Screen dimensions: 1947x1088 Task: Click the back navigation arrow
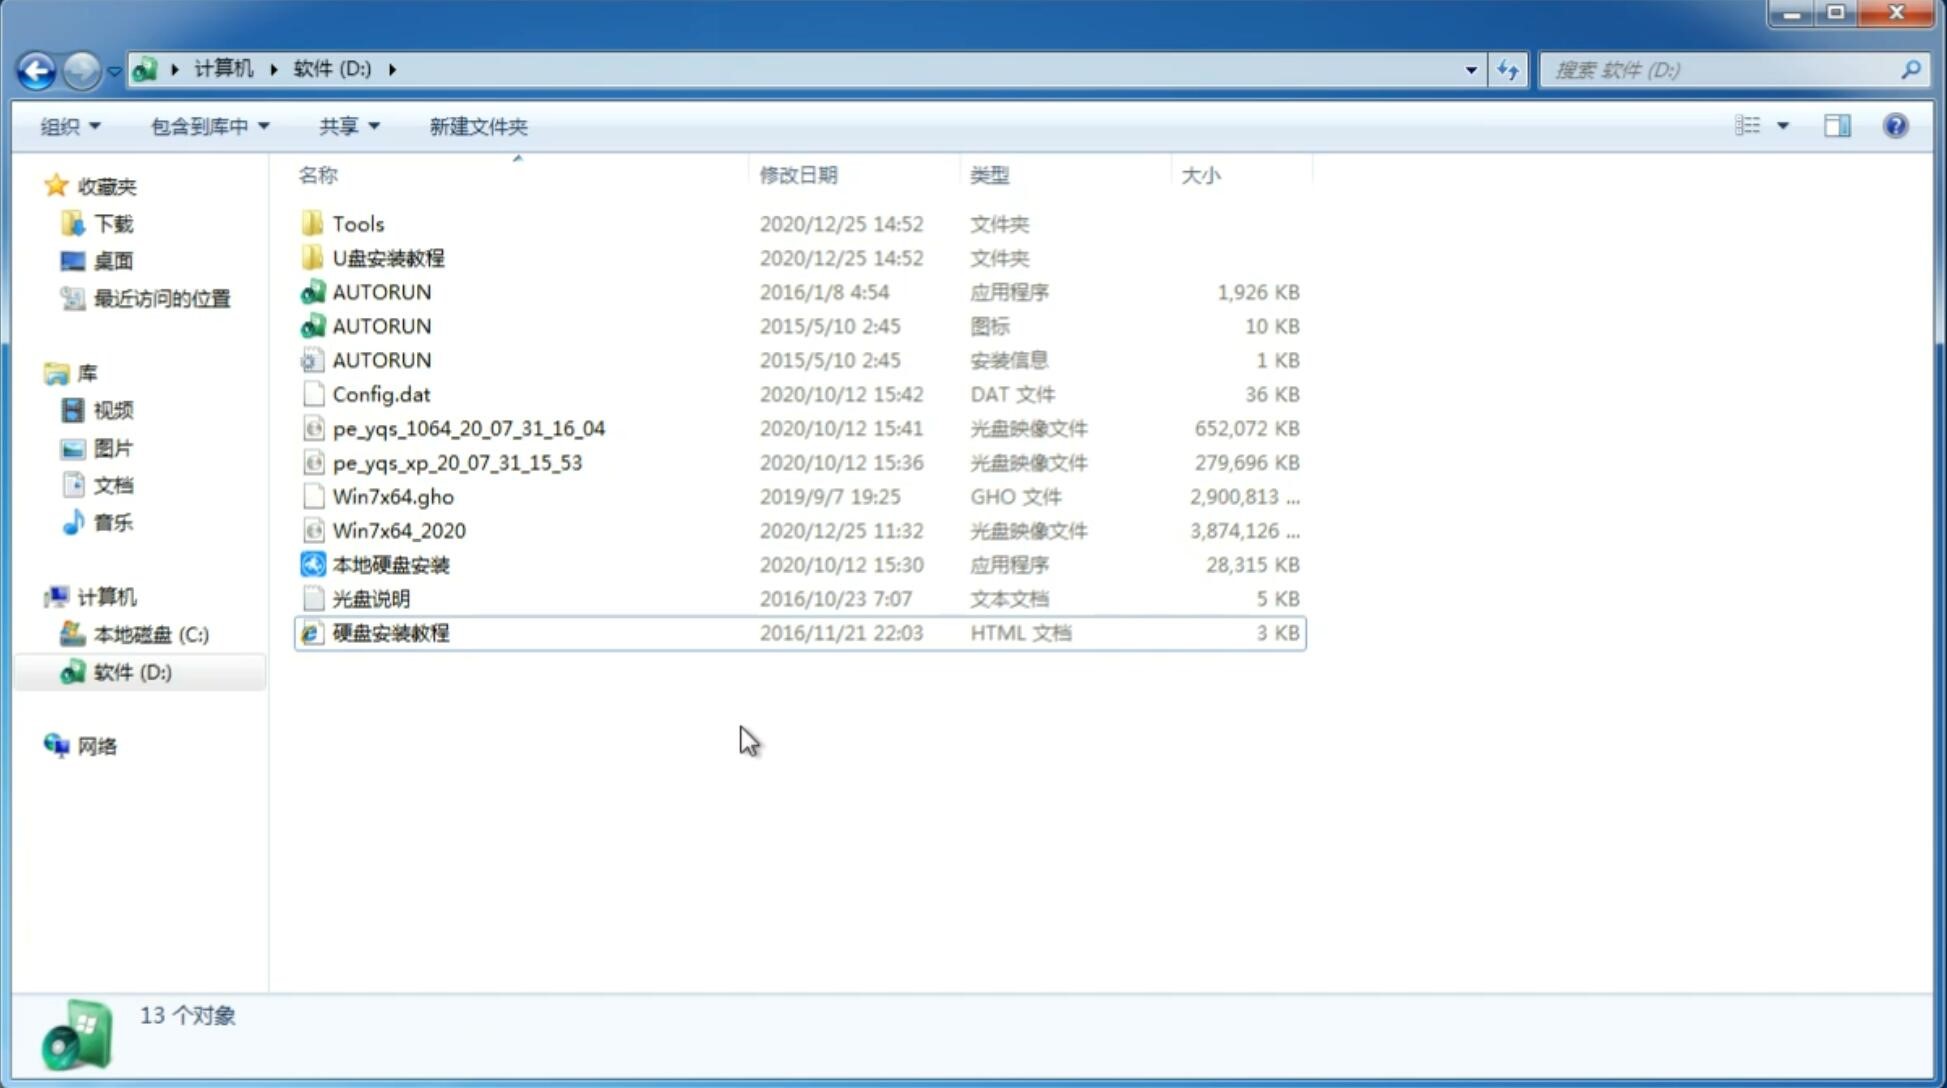[36, 68]
